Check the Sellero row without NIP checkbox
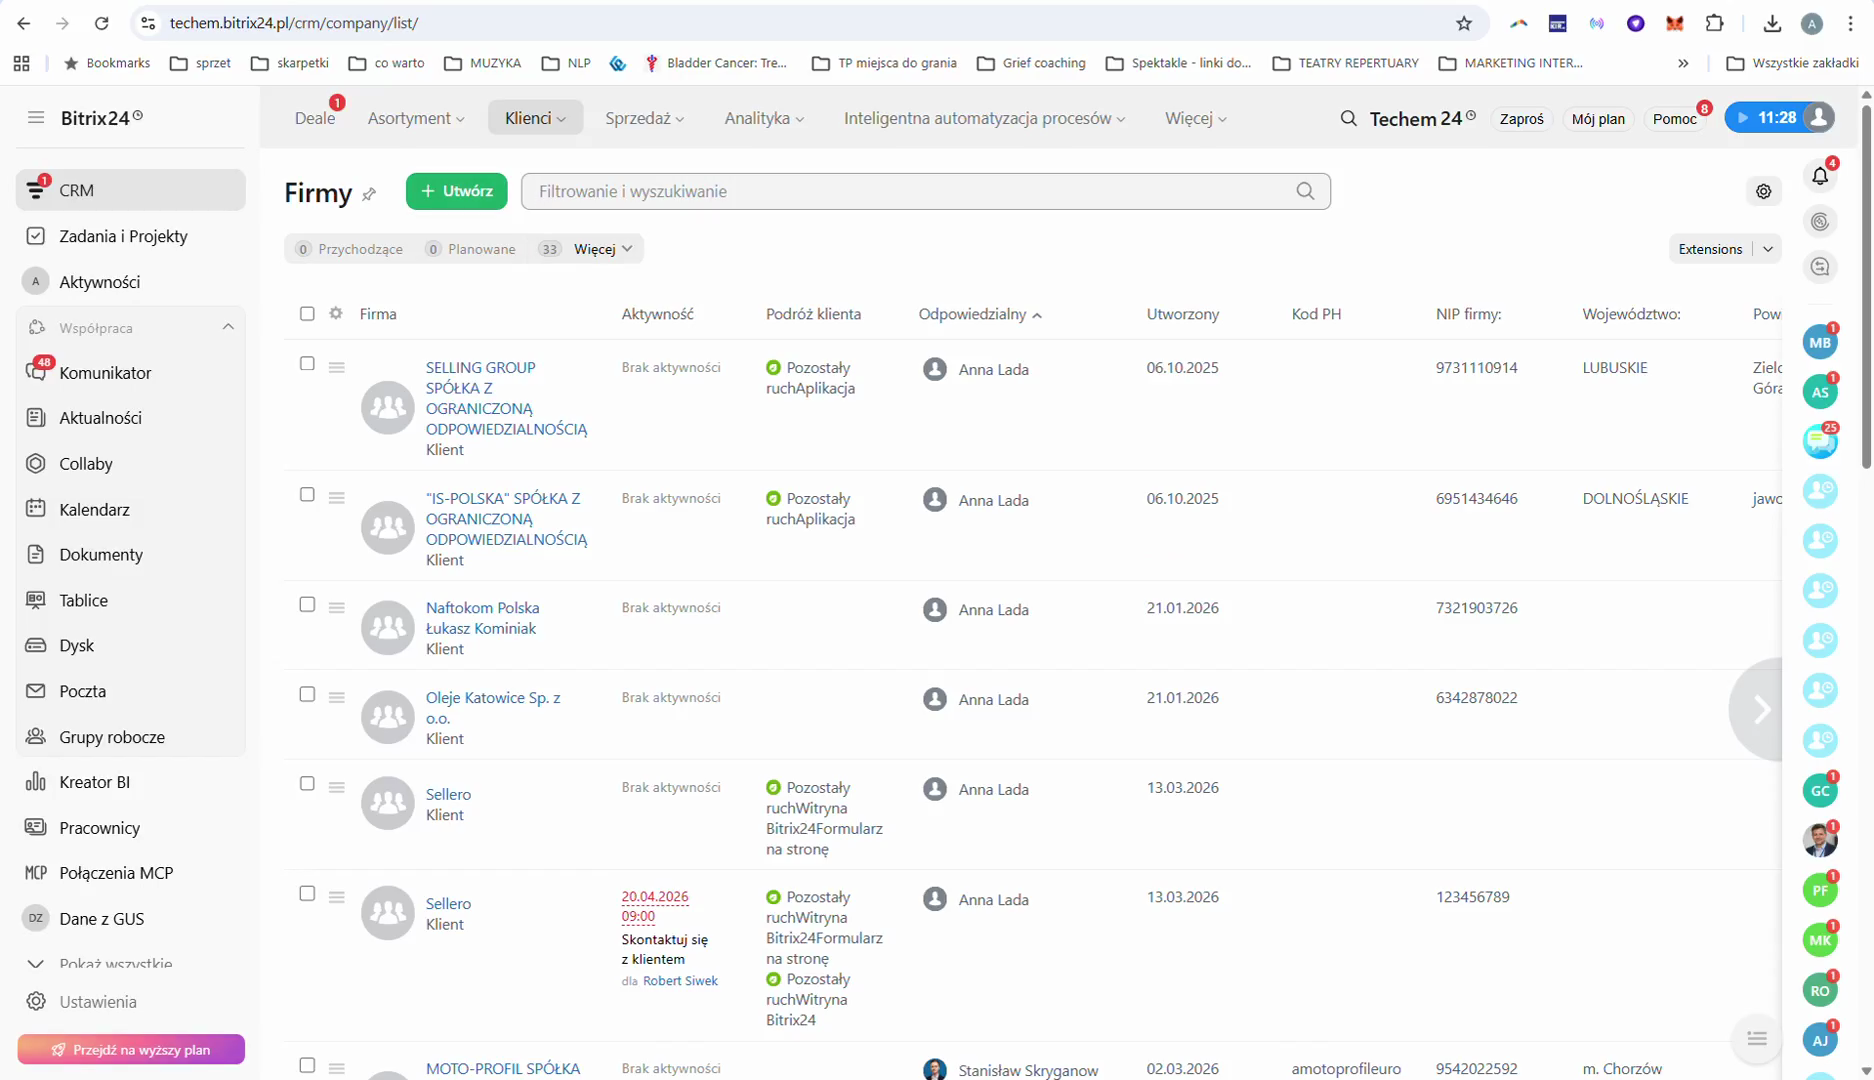The image size is (1874, 1080). [x=307, y=783]
